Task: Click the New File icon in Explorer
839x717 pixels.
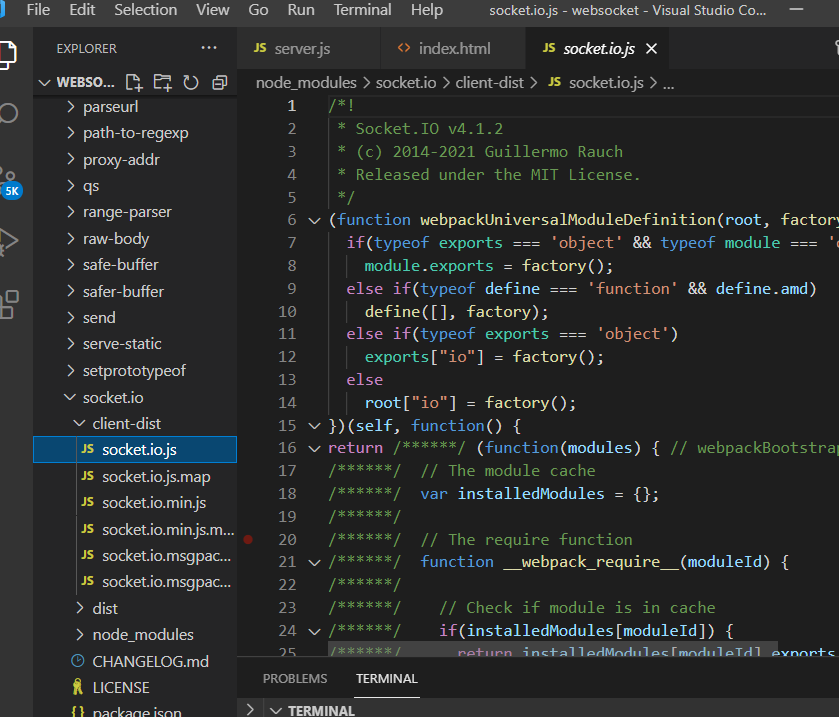Action: pos(133,82)
